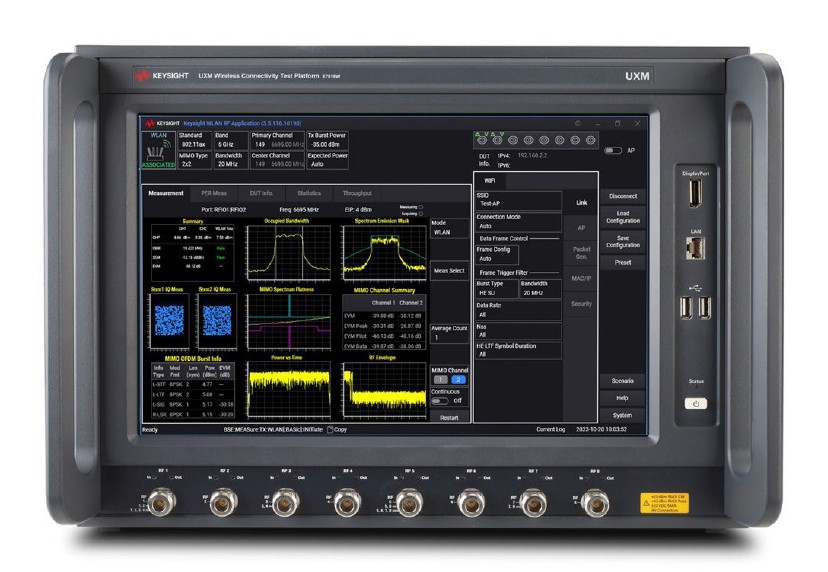
Task: Switch to the Measurement tab
Action: (x=166, y=193)
